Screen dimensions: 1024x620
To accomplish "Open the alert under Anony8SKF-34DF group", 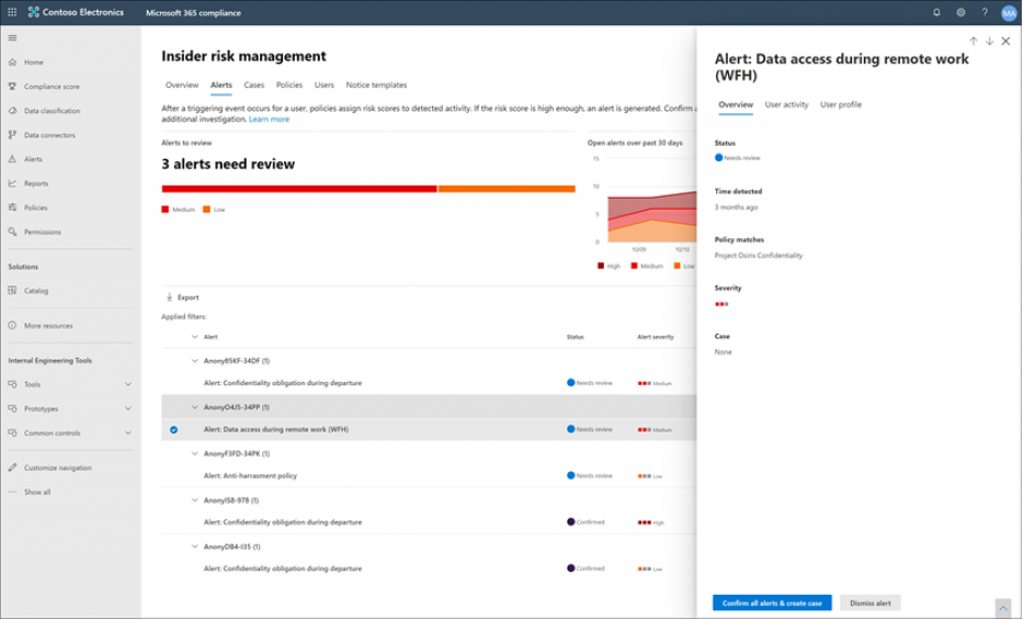I will coord(428,383).
